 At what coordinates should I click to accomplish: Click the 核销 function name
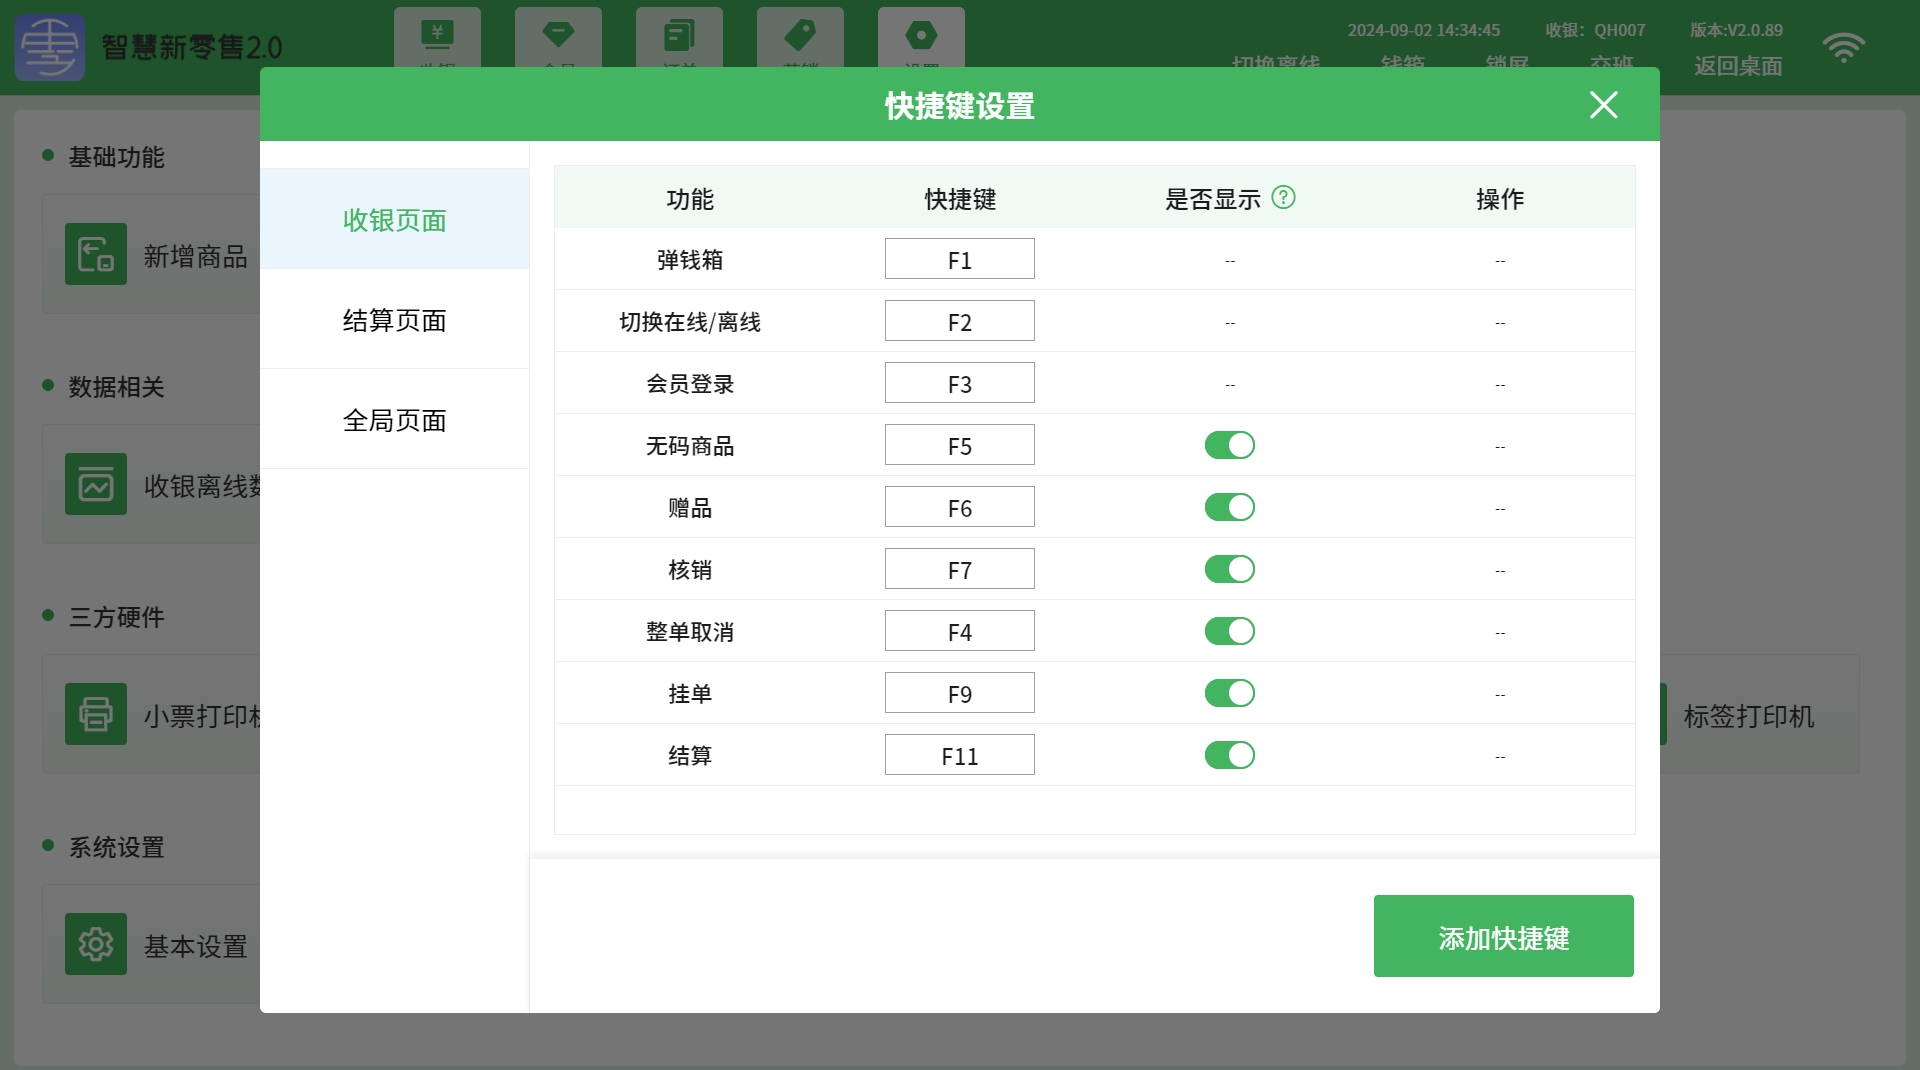pyautogui.click(x=690, y=570)
